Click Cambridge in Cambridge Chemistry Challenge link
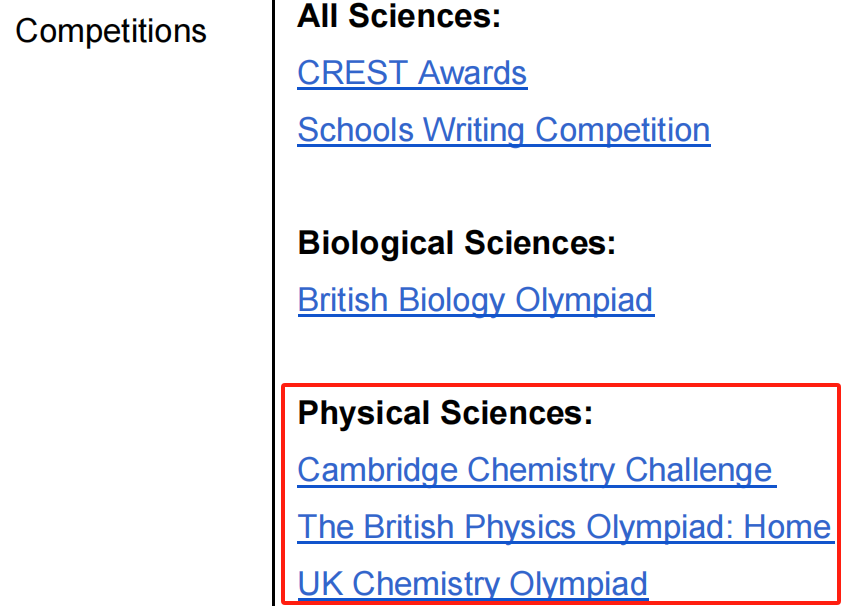857x606 pixels. (x=378, y=470)
